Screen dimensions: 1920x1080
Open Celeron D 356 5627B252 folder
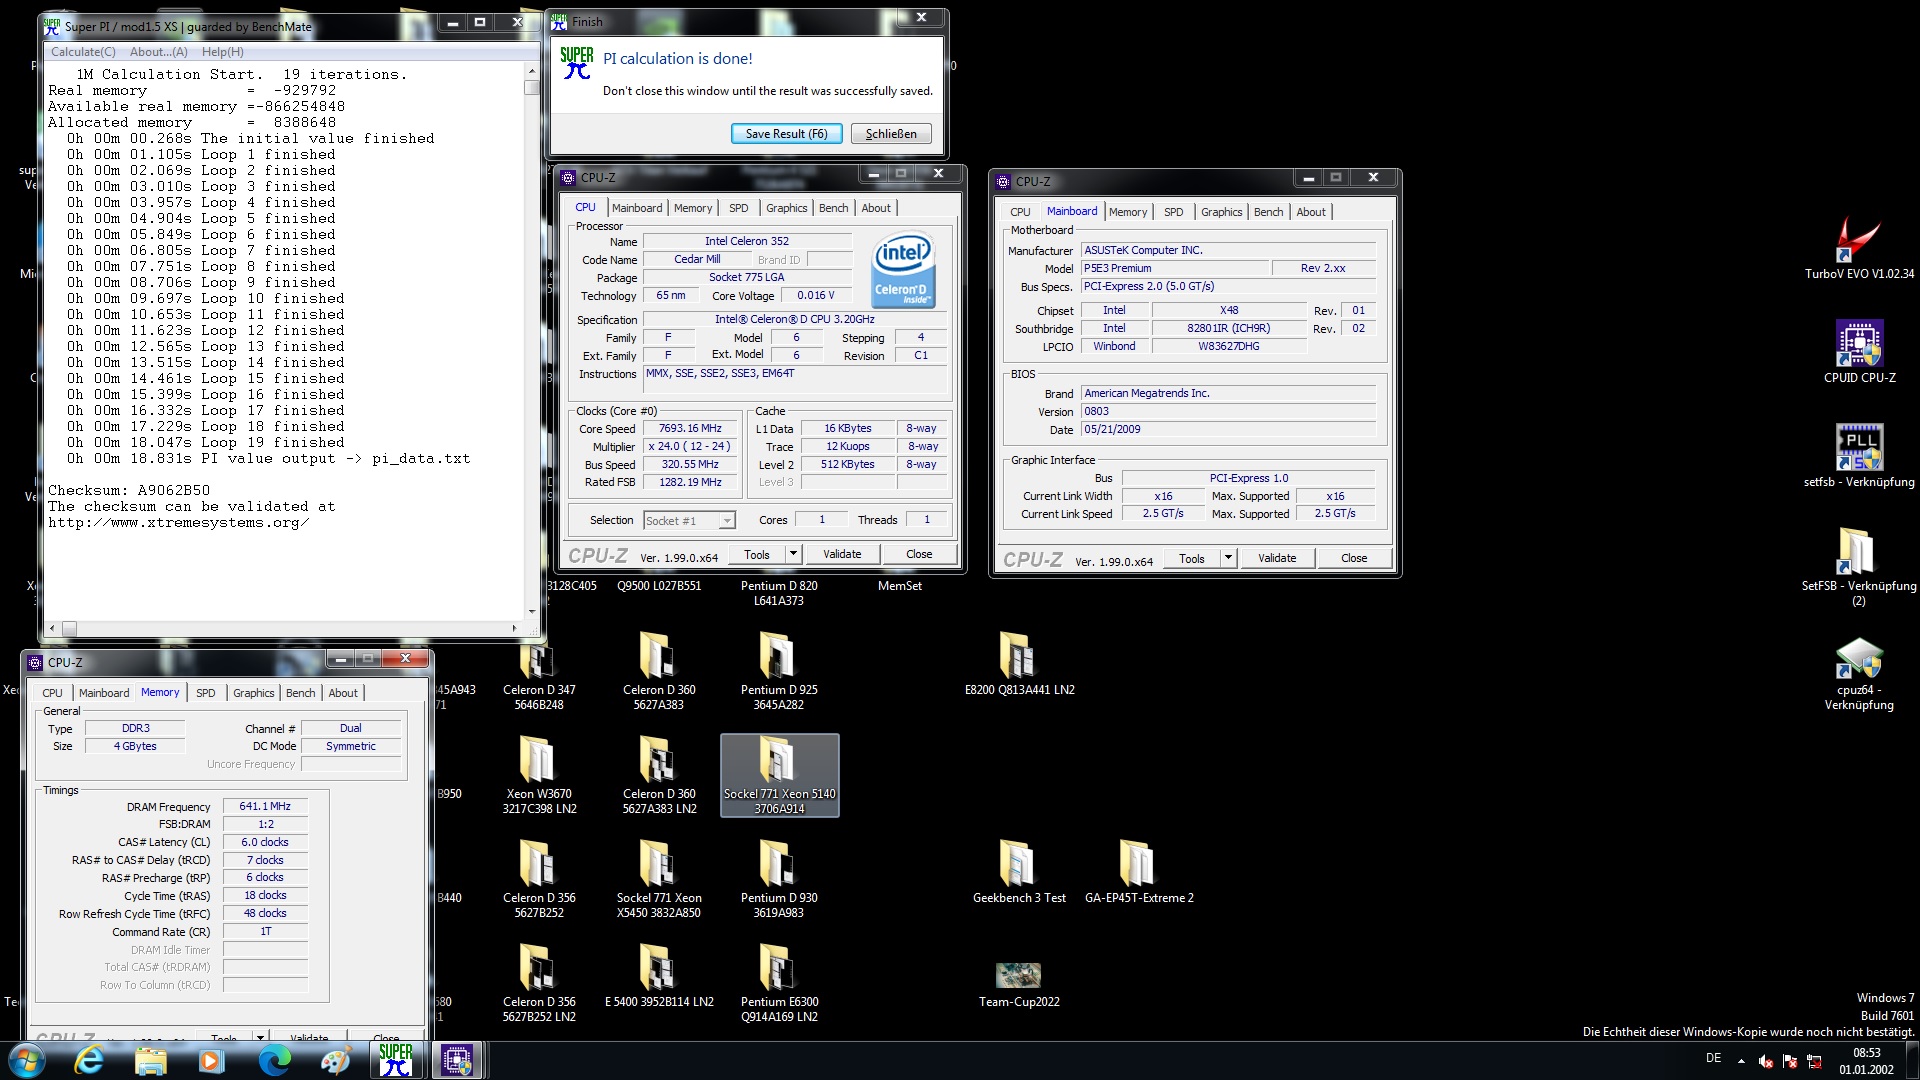[x=539, y=880]
